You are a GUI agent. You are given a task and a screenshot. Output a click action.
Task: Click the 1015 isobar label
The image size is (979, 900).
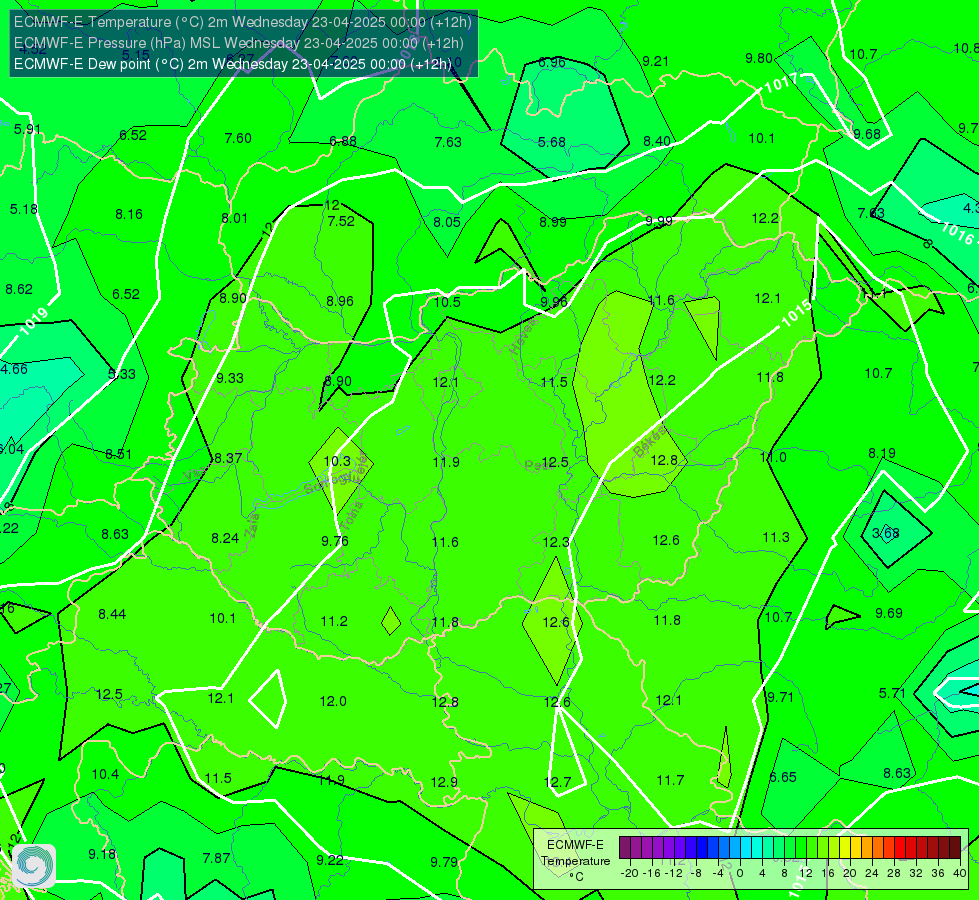point(797,314)
